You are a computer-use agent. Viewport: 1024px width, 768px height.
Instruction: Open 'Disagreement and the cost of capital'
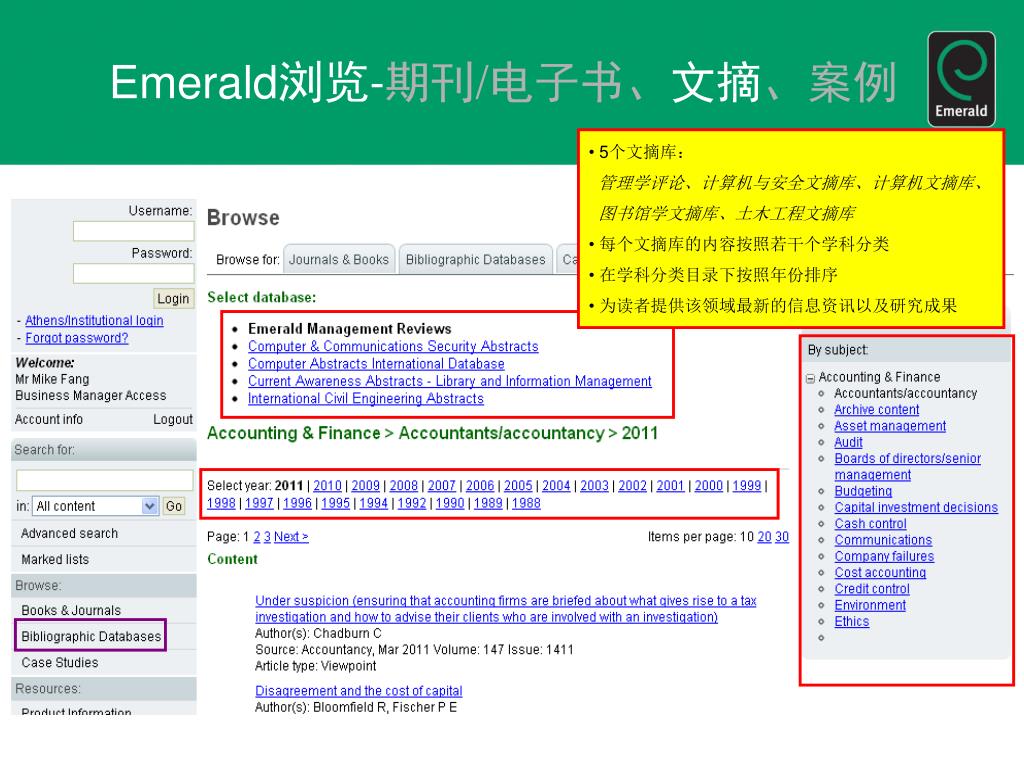(x=359, y=691)
